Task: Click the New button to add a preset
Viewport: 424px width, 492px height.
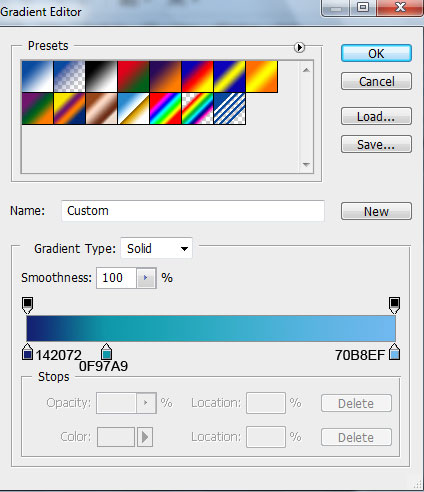Action: click(376, 211)
